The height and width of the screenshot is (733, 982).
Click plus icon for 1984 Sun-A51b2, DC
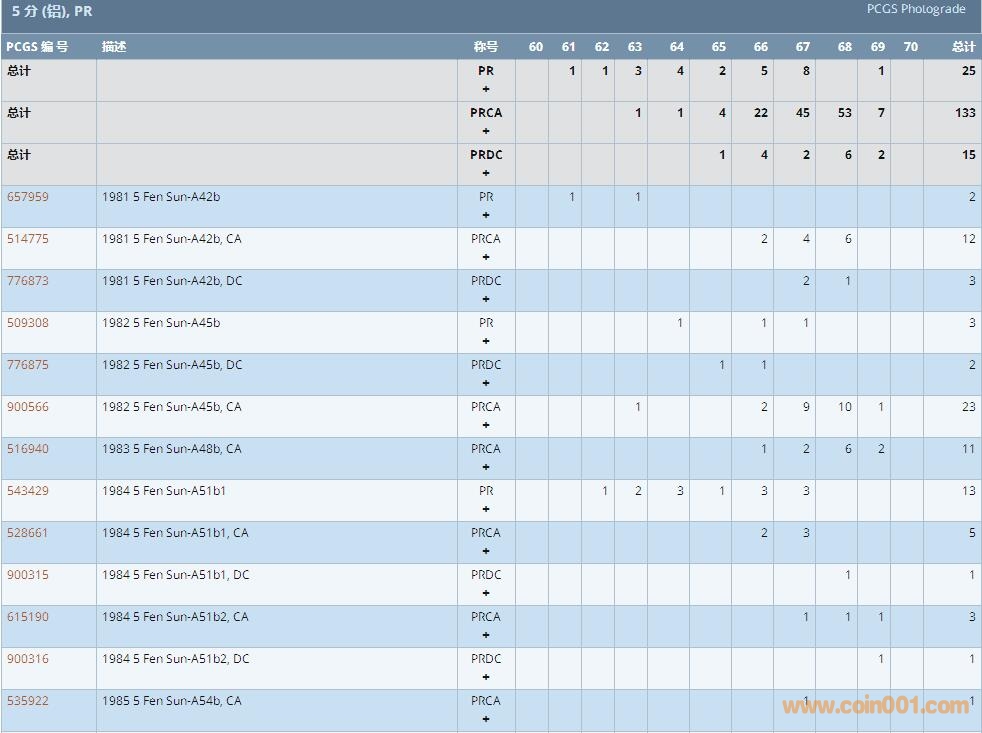[486, 677]
